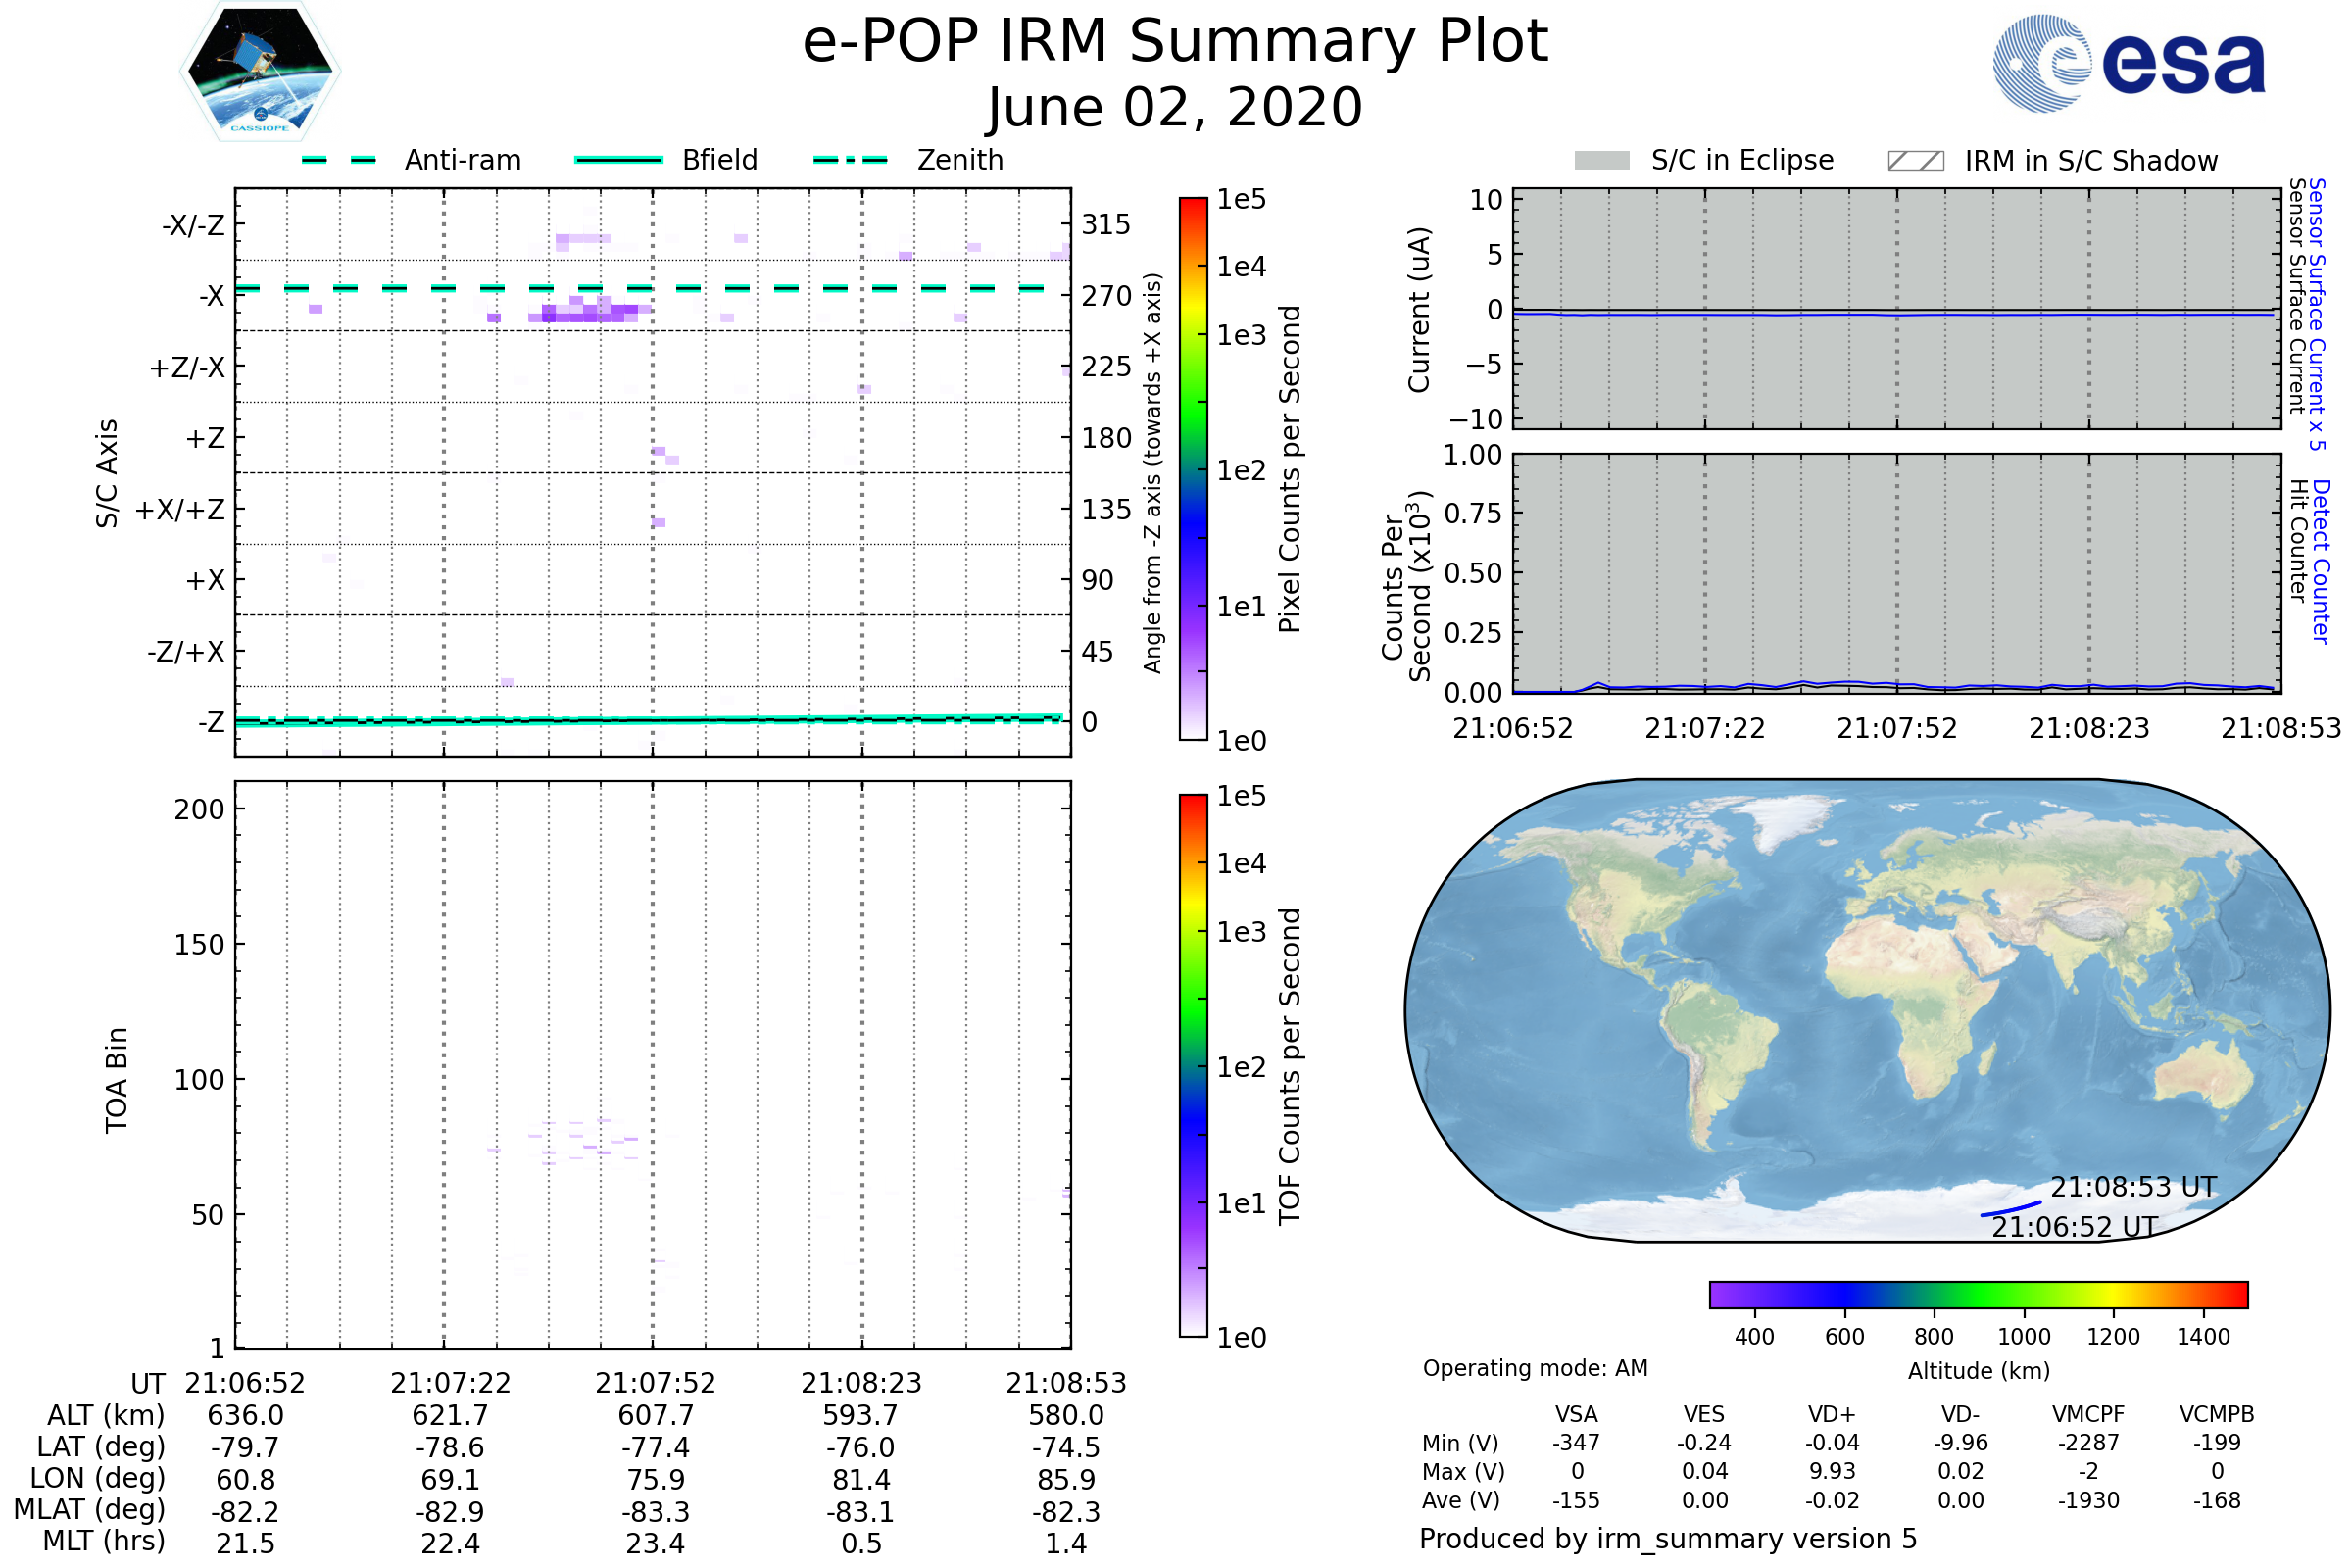Click the ESA logo
Screen dimensions: 2352x1568
click(2128, 63)
